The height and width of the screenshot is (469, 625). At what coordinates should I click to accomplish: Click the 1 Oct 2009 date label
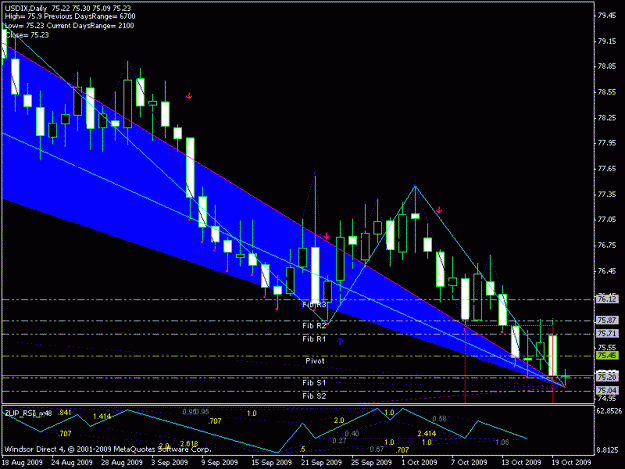coord(419,462)
